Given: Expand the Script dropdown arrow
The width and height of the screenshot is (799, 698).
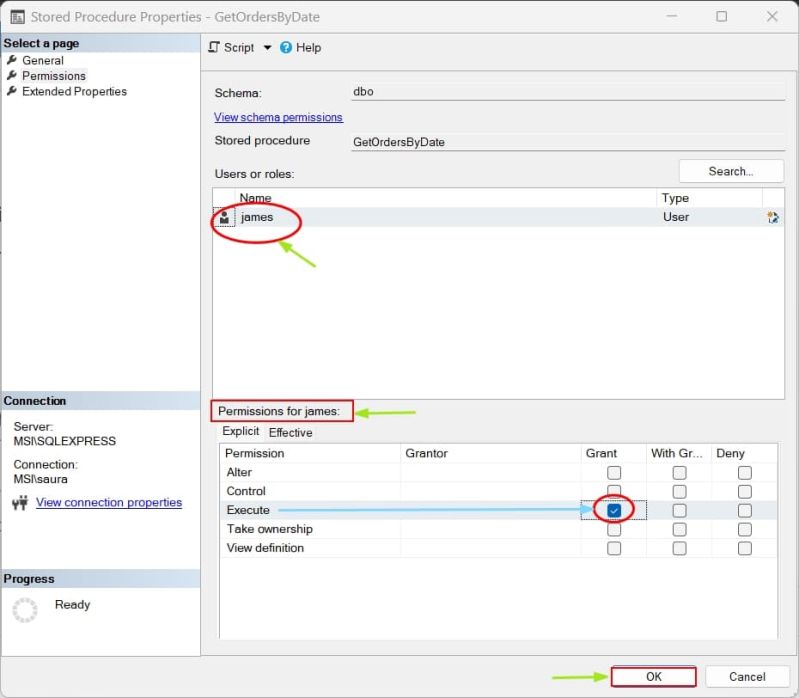Looking at the screenshot, I should [x=267, y=47].
